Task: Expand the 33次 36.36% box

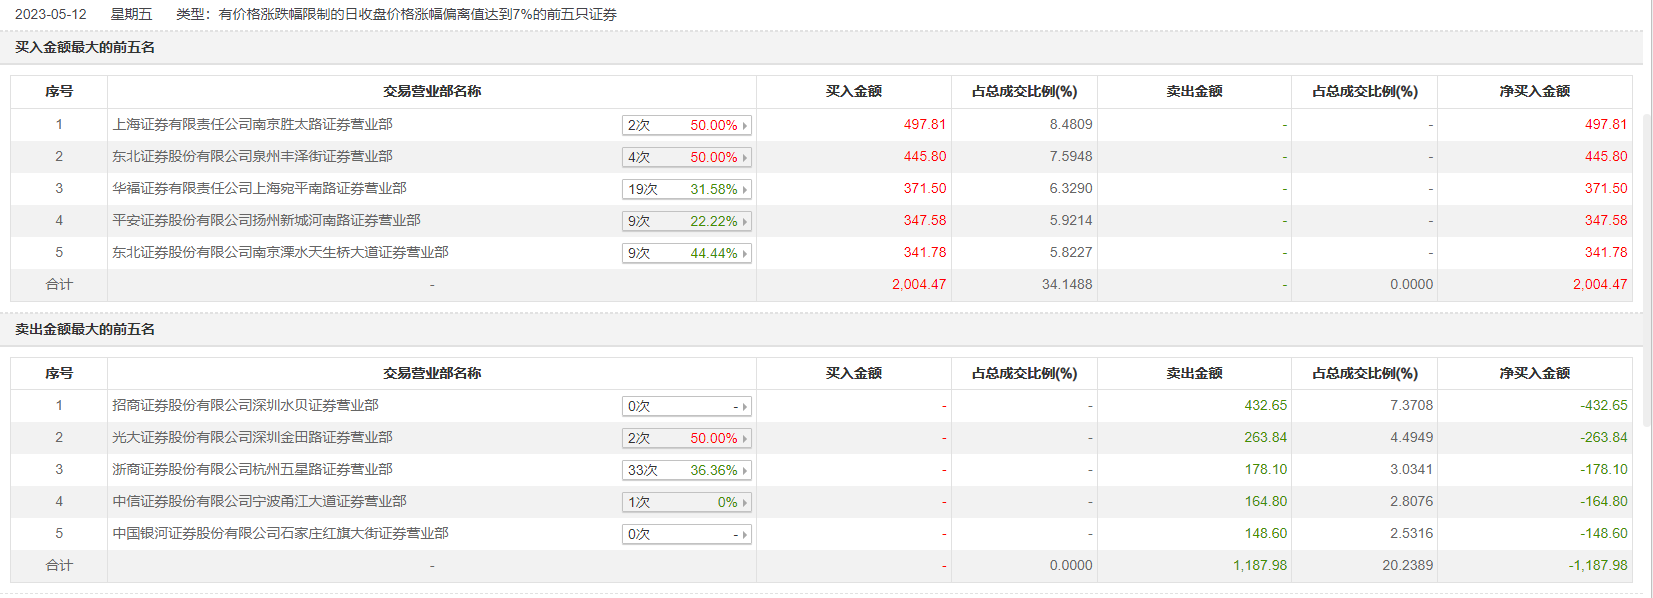Action: click(686, 470)
